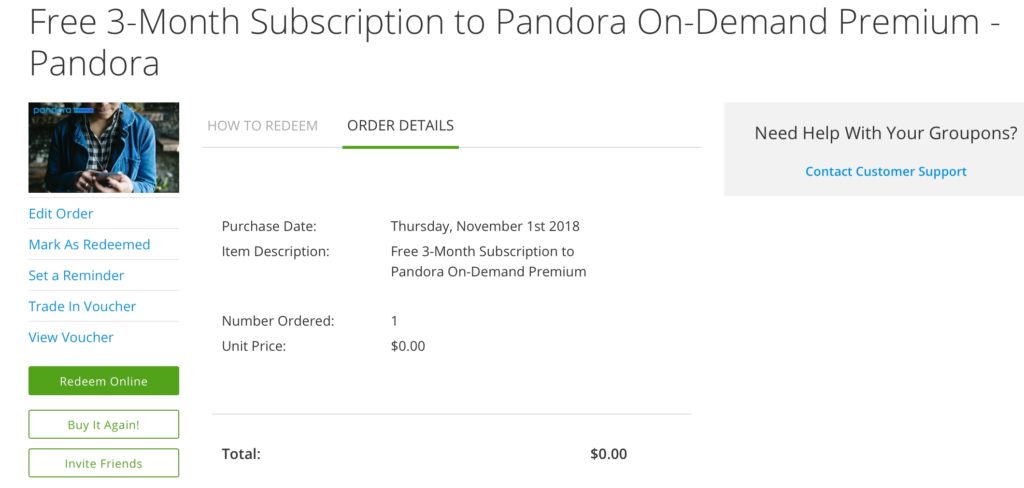Click the green Redeem Online button

coord(103,381)
